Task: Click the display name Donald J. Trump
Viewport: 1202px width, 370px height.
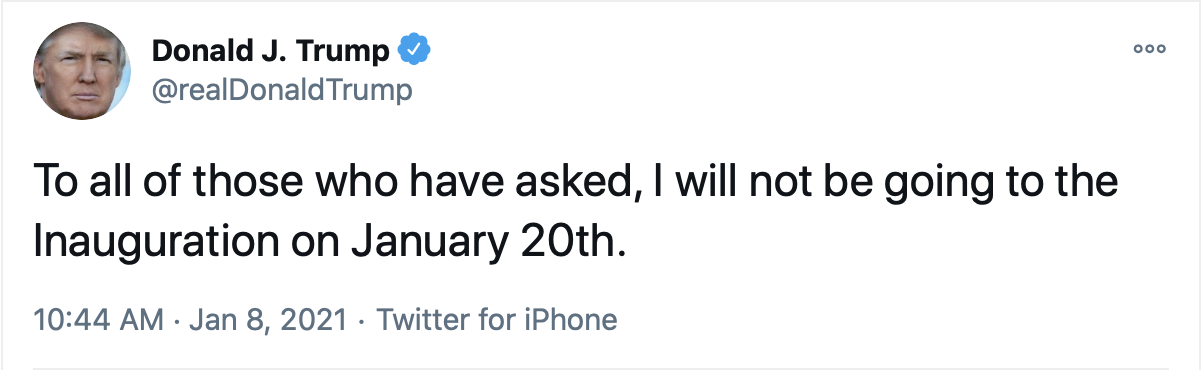Action: [271, 51]
